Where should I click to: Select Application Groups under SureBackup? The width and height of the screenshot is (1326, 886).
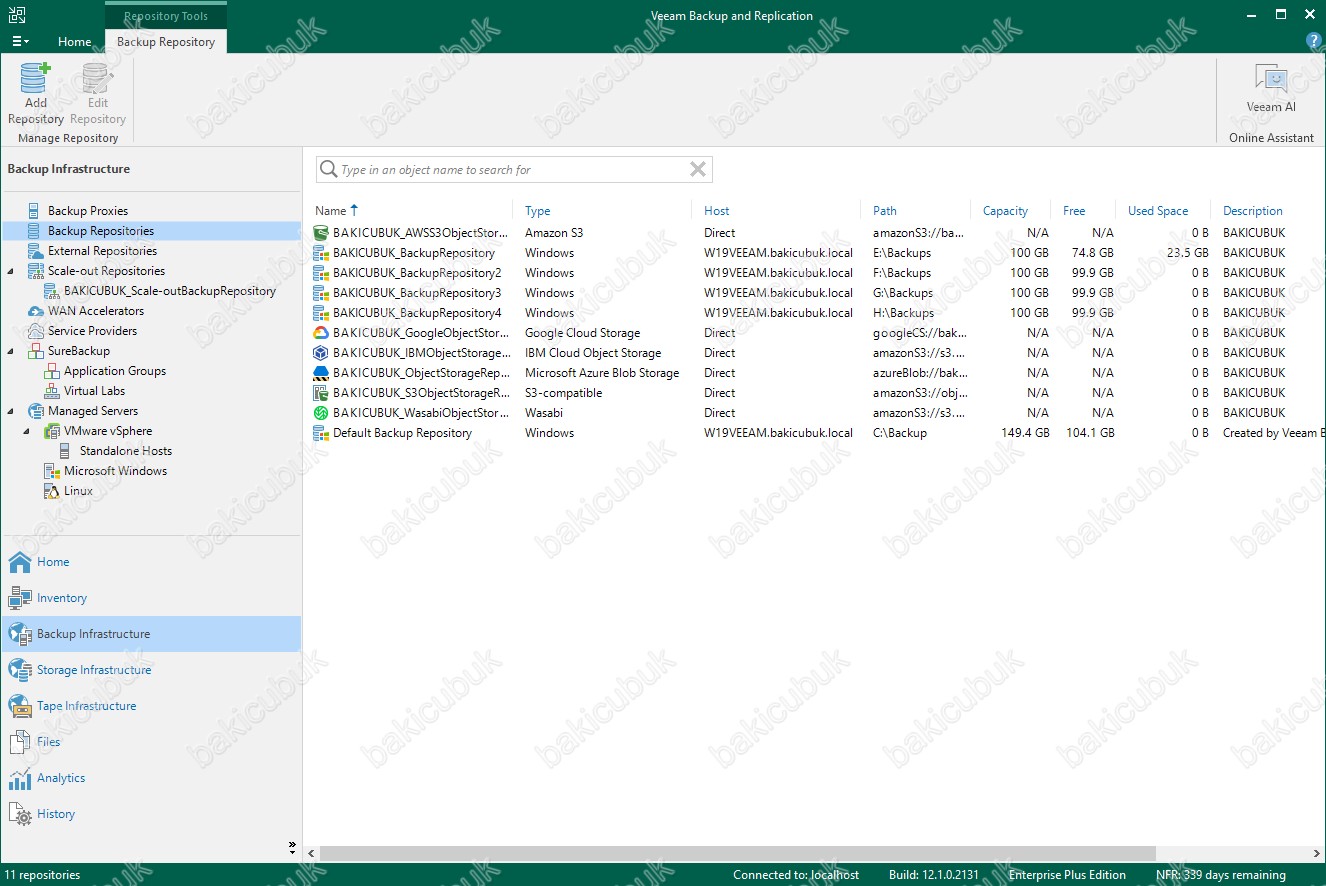coord(115,371)
